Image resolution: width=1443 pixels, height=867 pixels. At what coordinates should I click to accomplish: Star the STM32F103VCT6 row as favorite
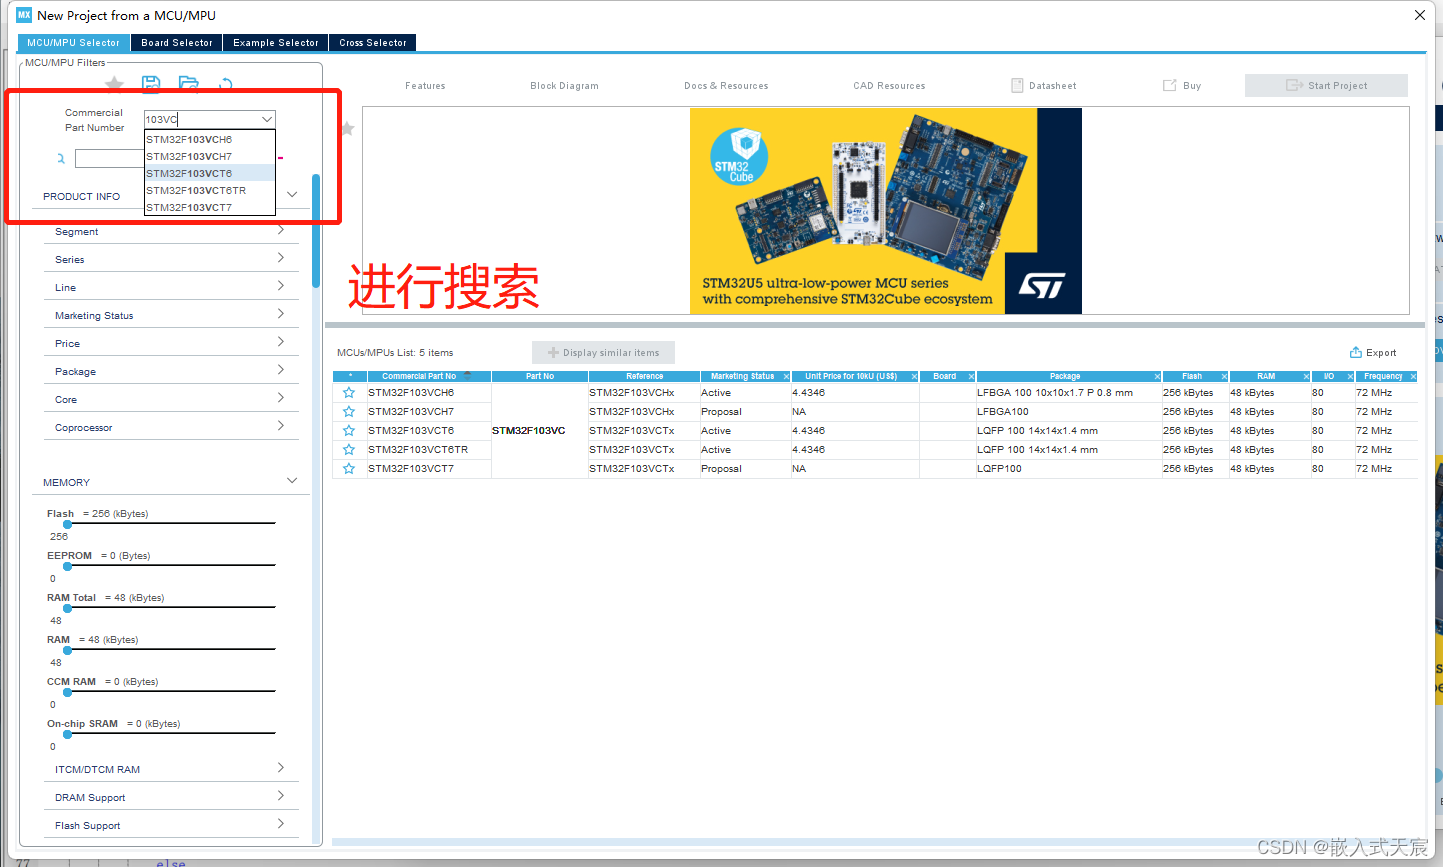pos(349,431)
